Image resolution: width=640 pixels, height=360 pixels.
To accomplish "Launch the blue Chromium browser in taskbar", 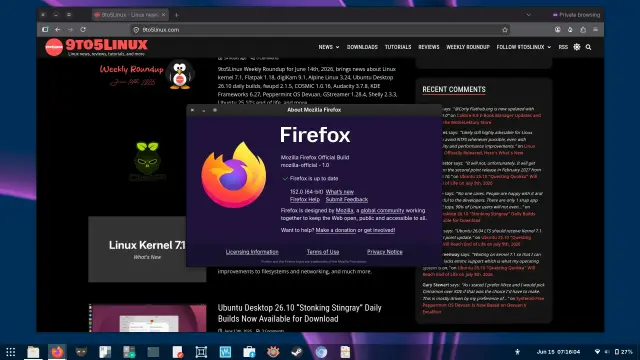I will [321, 351].
